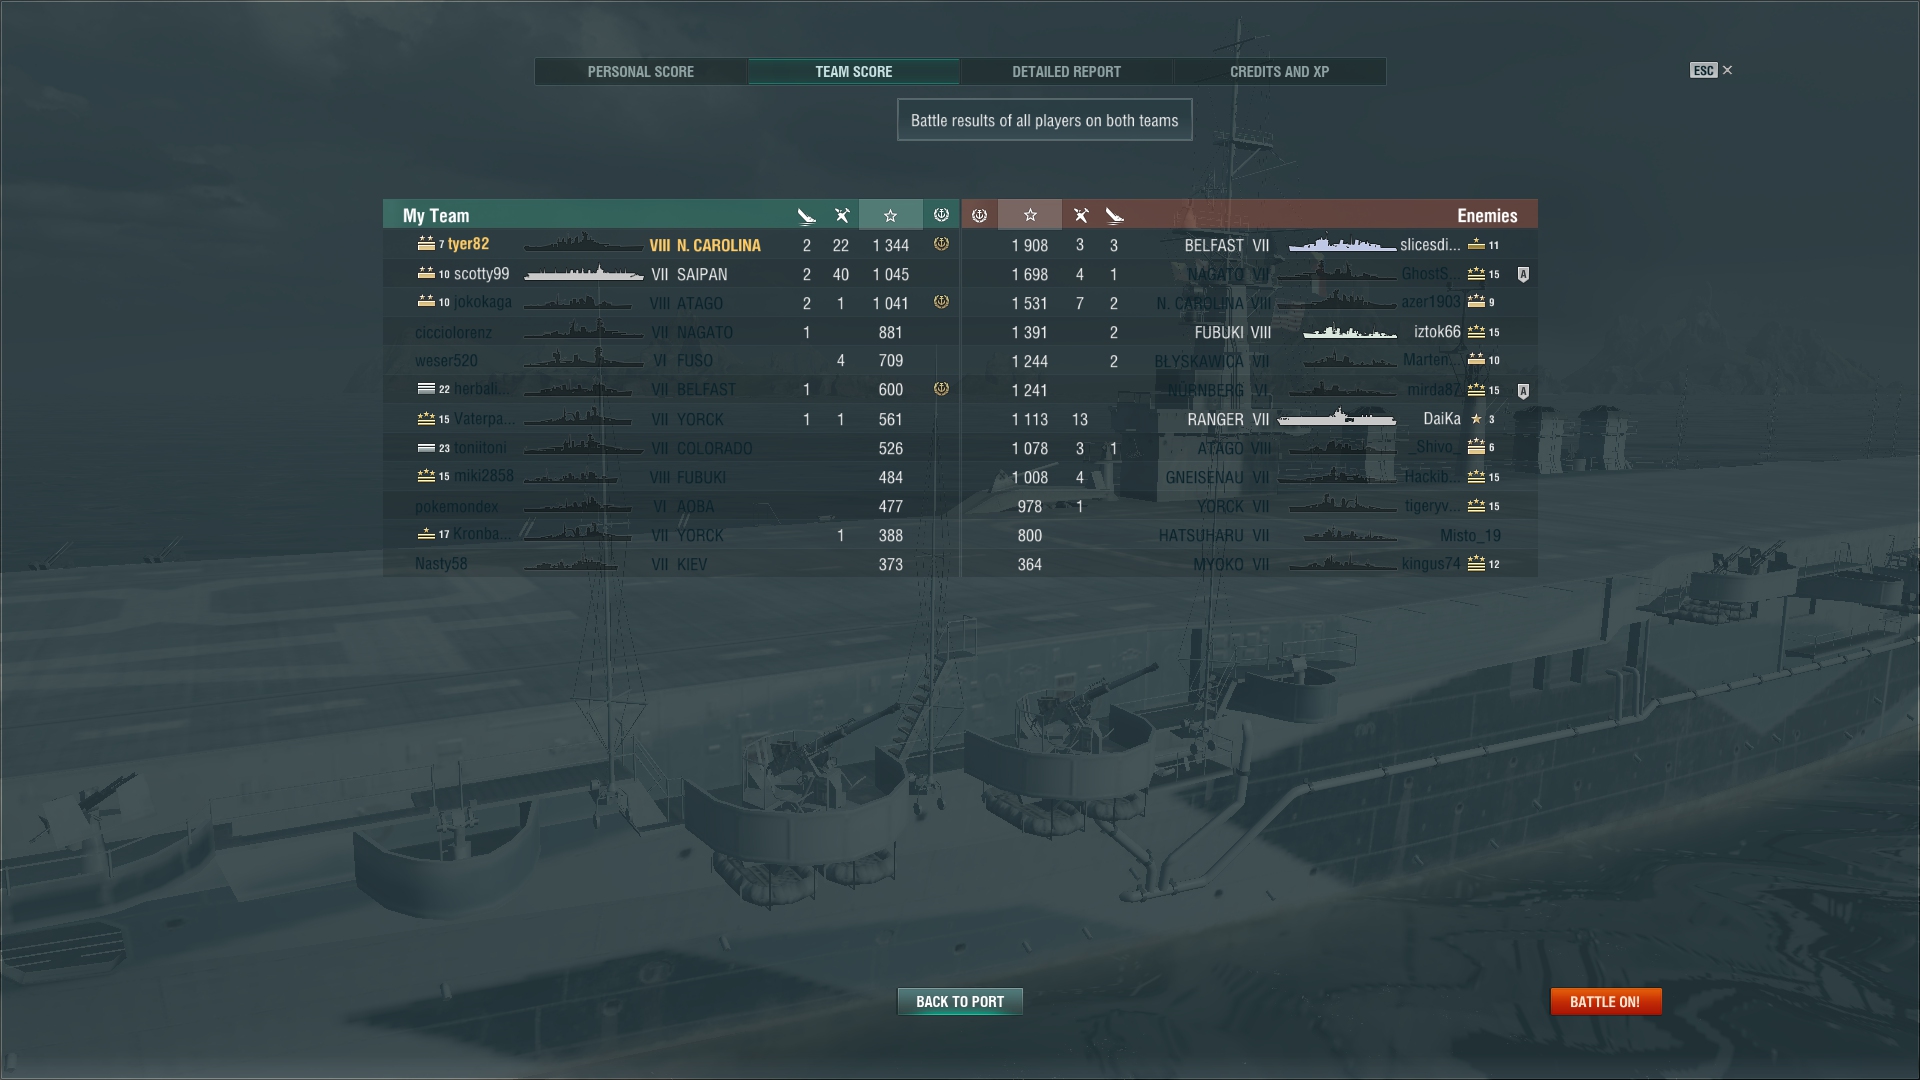Sort My Team by aircraft shot down
The height and width of the screenshot is (1080, 1920).
tap(841, 215)
